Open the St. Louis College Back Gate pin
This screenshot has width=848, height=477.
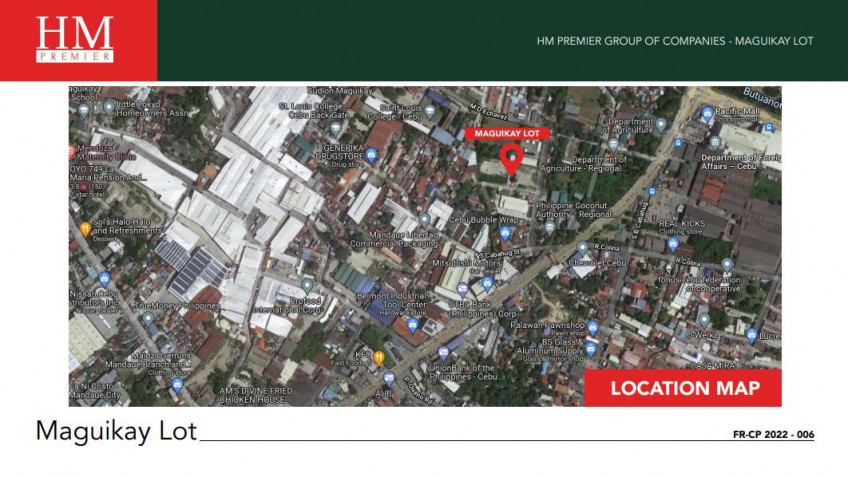(335, 129)
